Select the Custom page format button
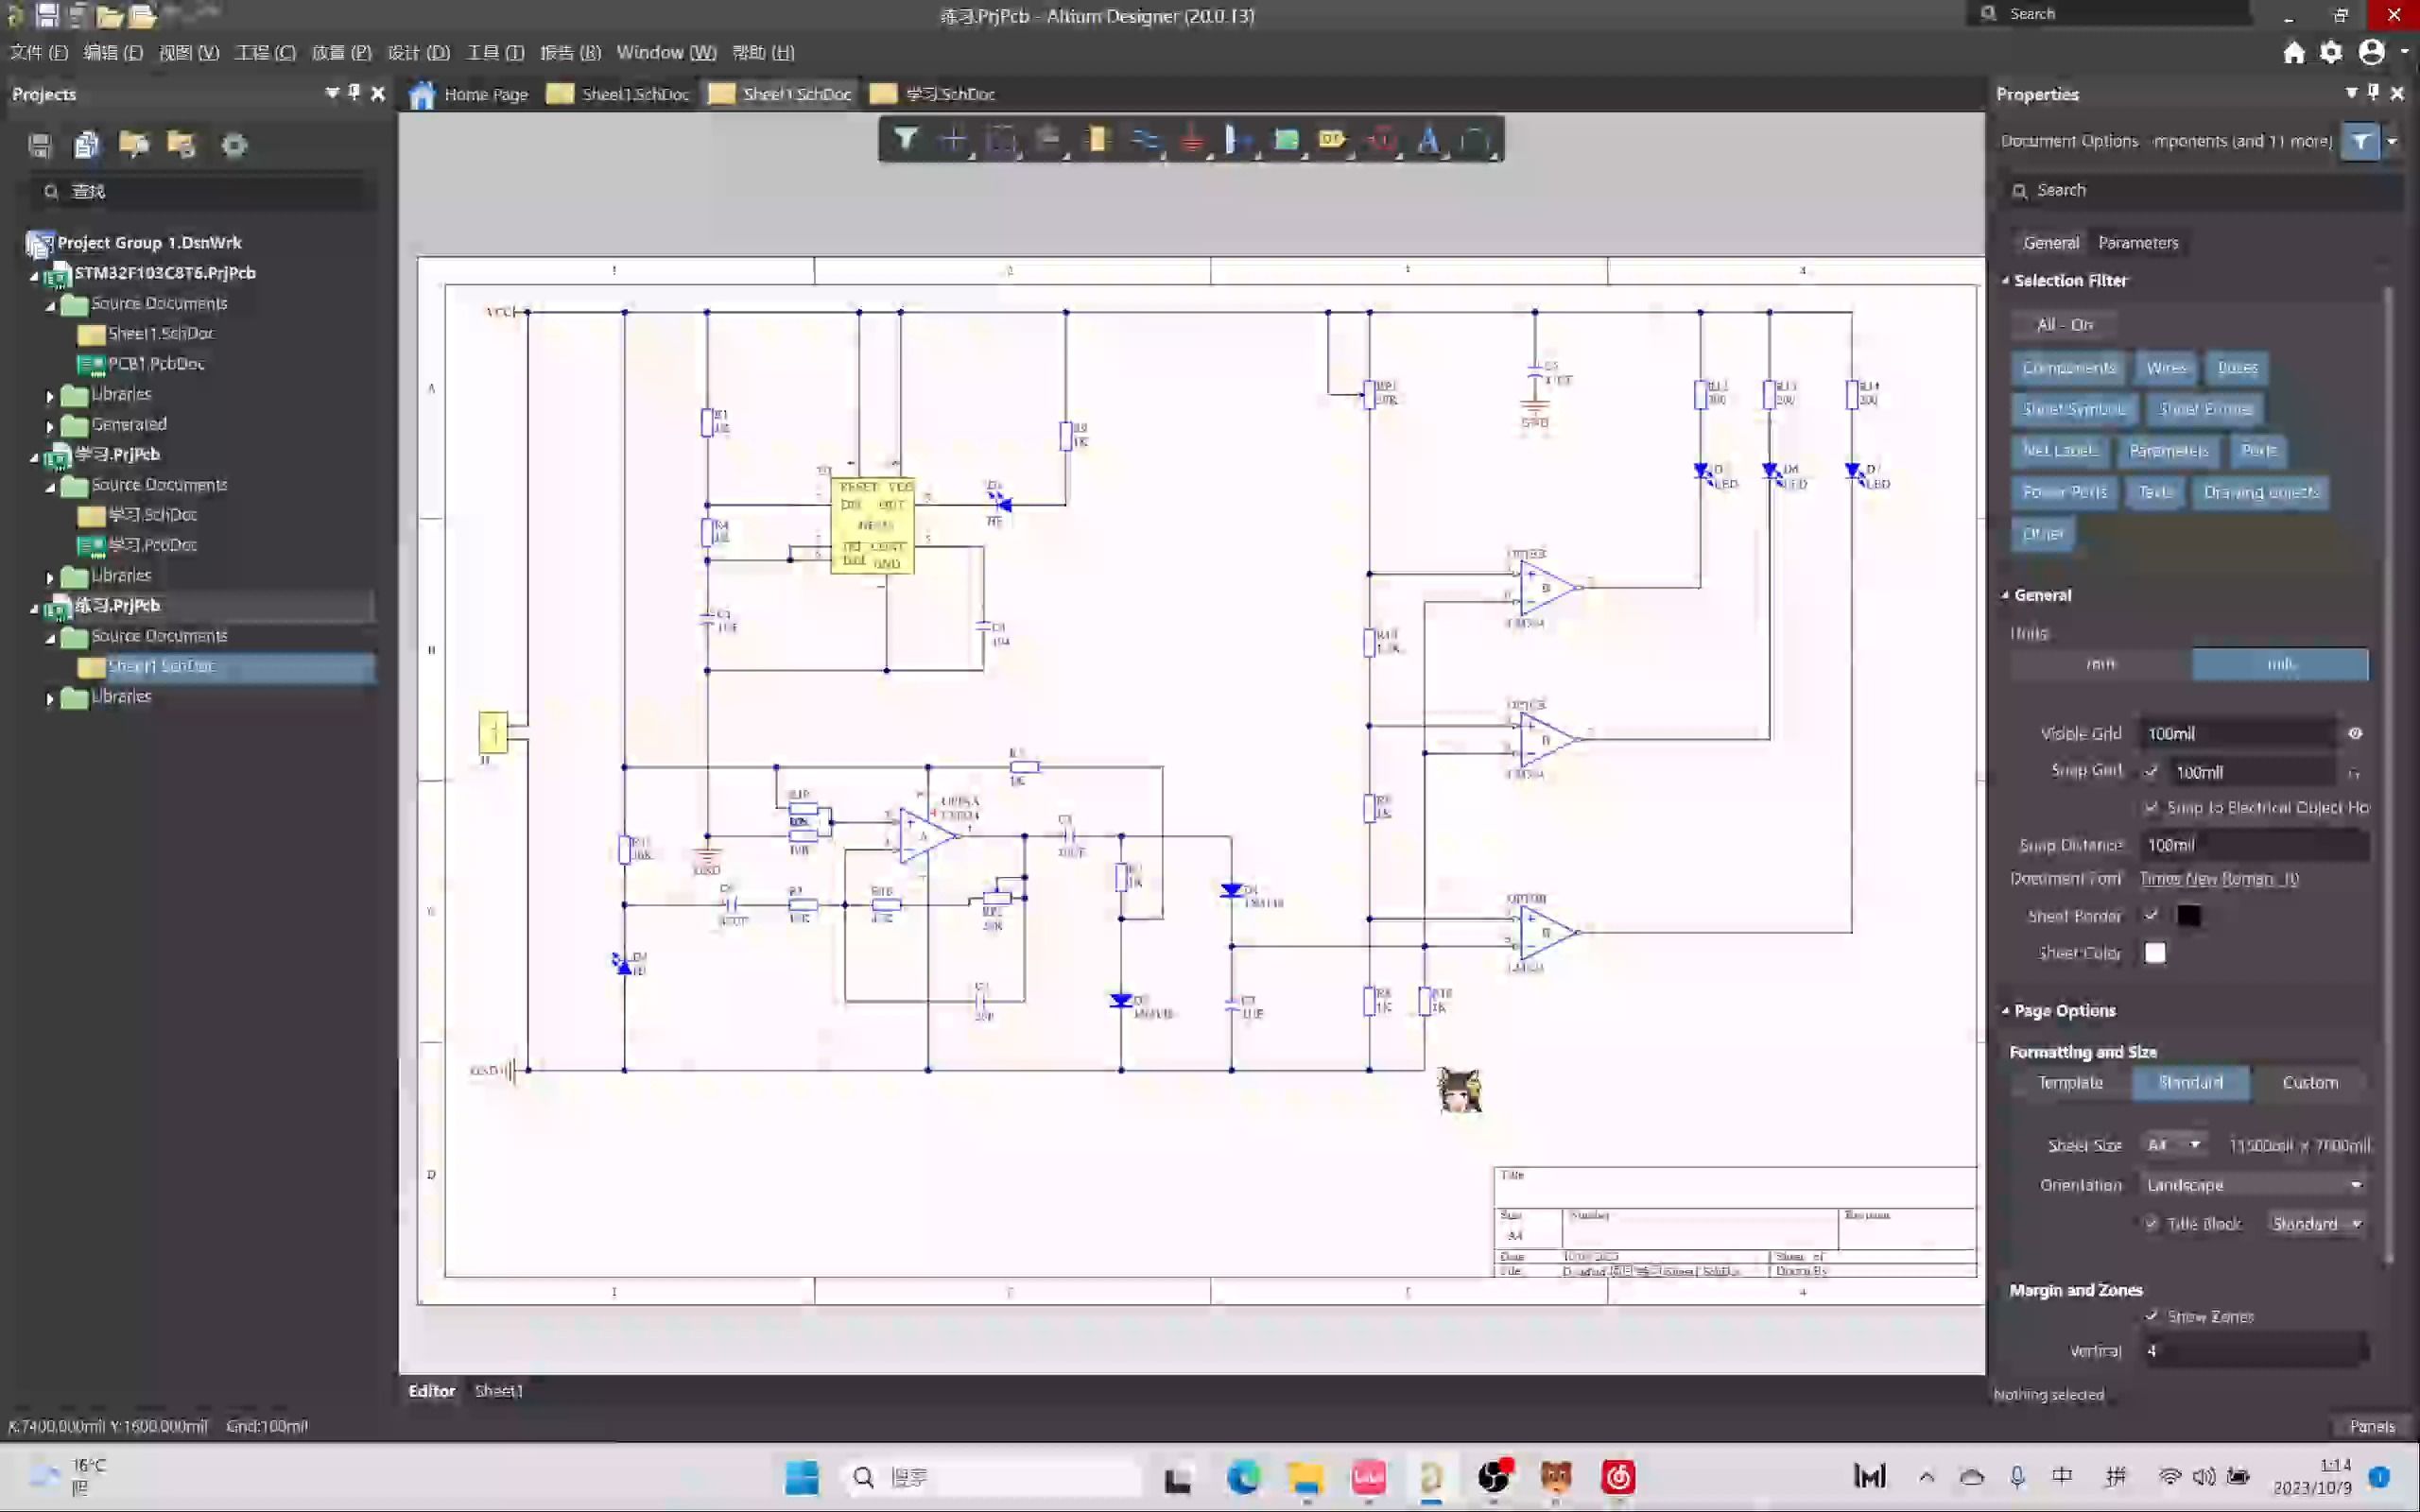This screenshot has height=1512, width=2420. point(2310,1083)
